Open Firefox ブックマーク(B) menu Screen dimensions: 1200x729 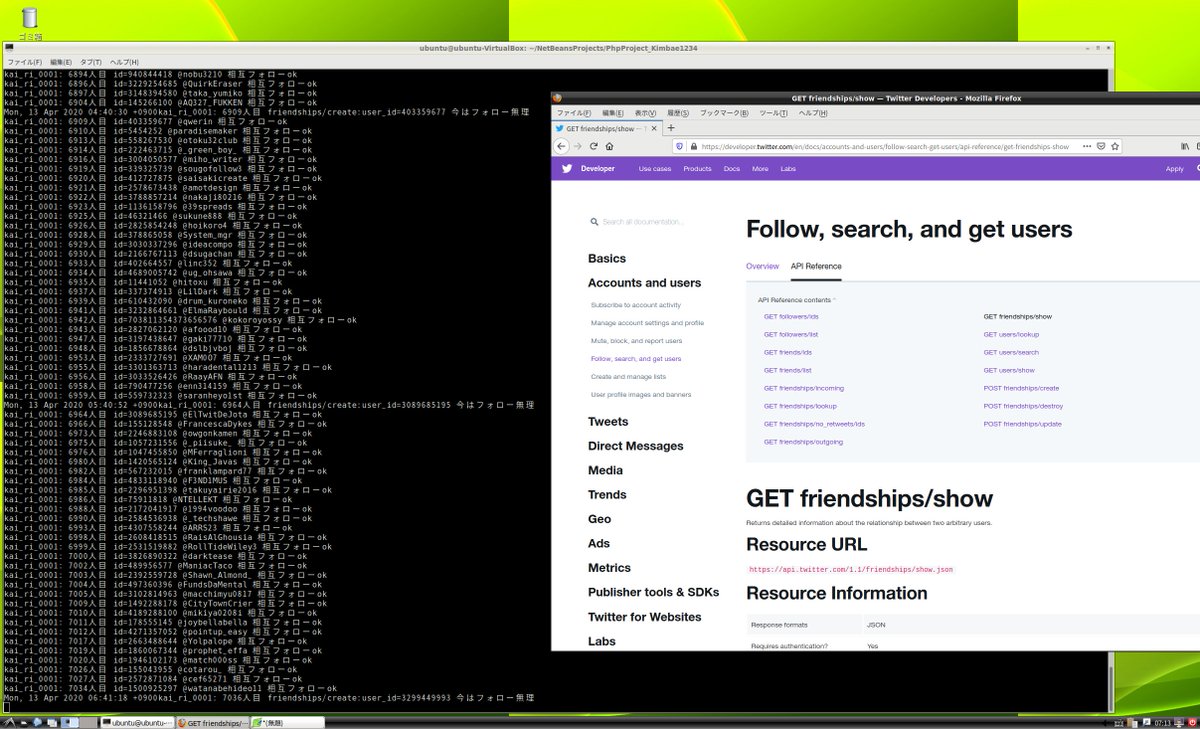pyautogui.click(x=724, y=113)
